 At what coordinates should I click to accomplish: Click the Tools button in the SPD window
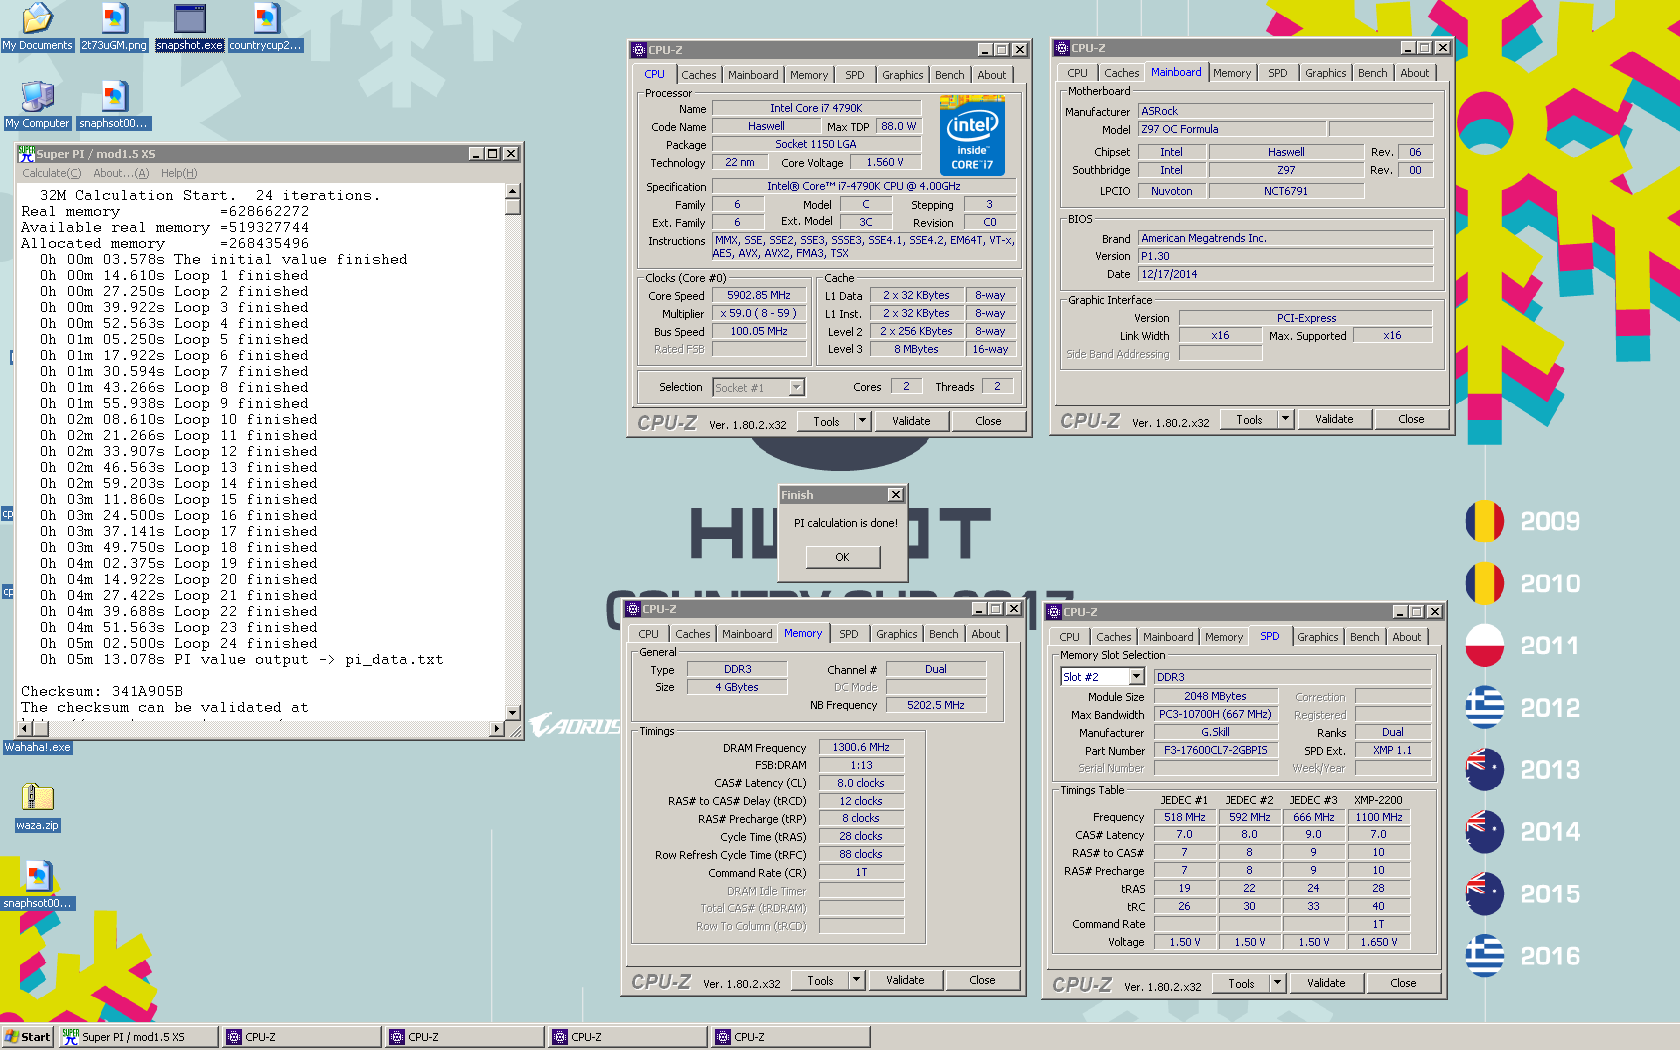[1241, 983]
